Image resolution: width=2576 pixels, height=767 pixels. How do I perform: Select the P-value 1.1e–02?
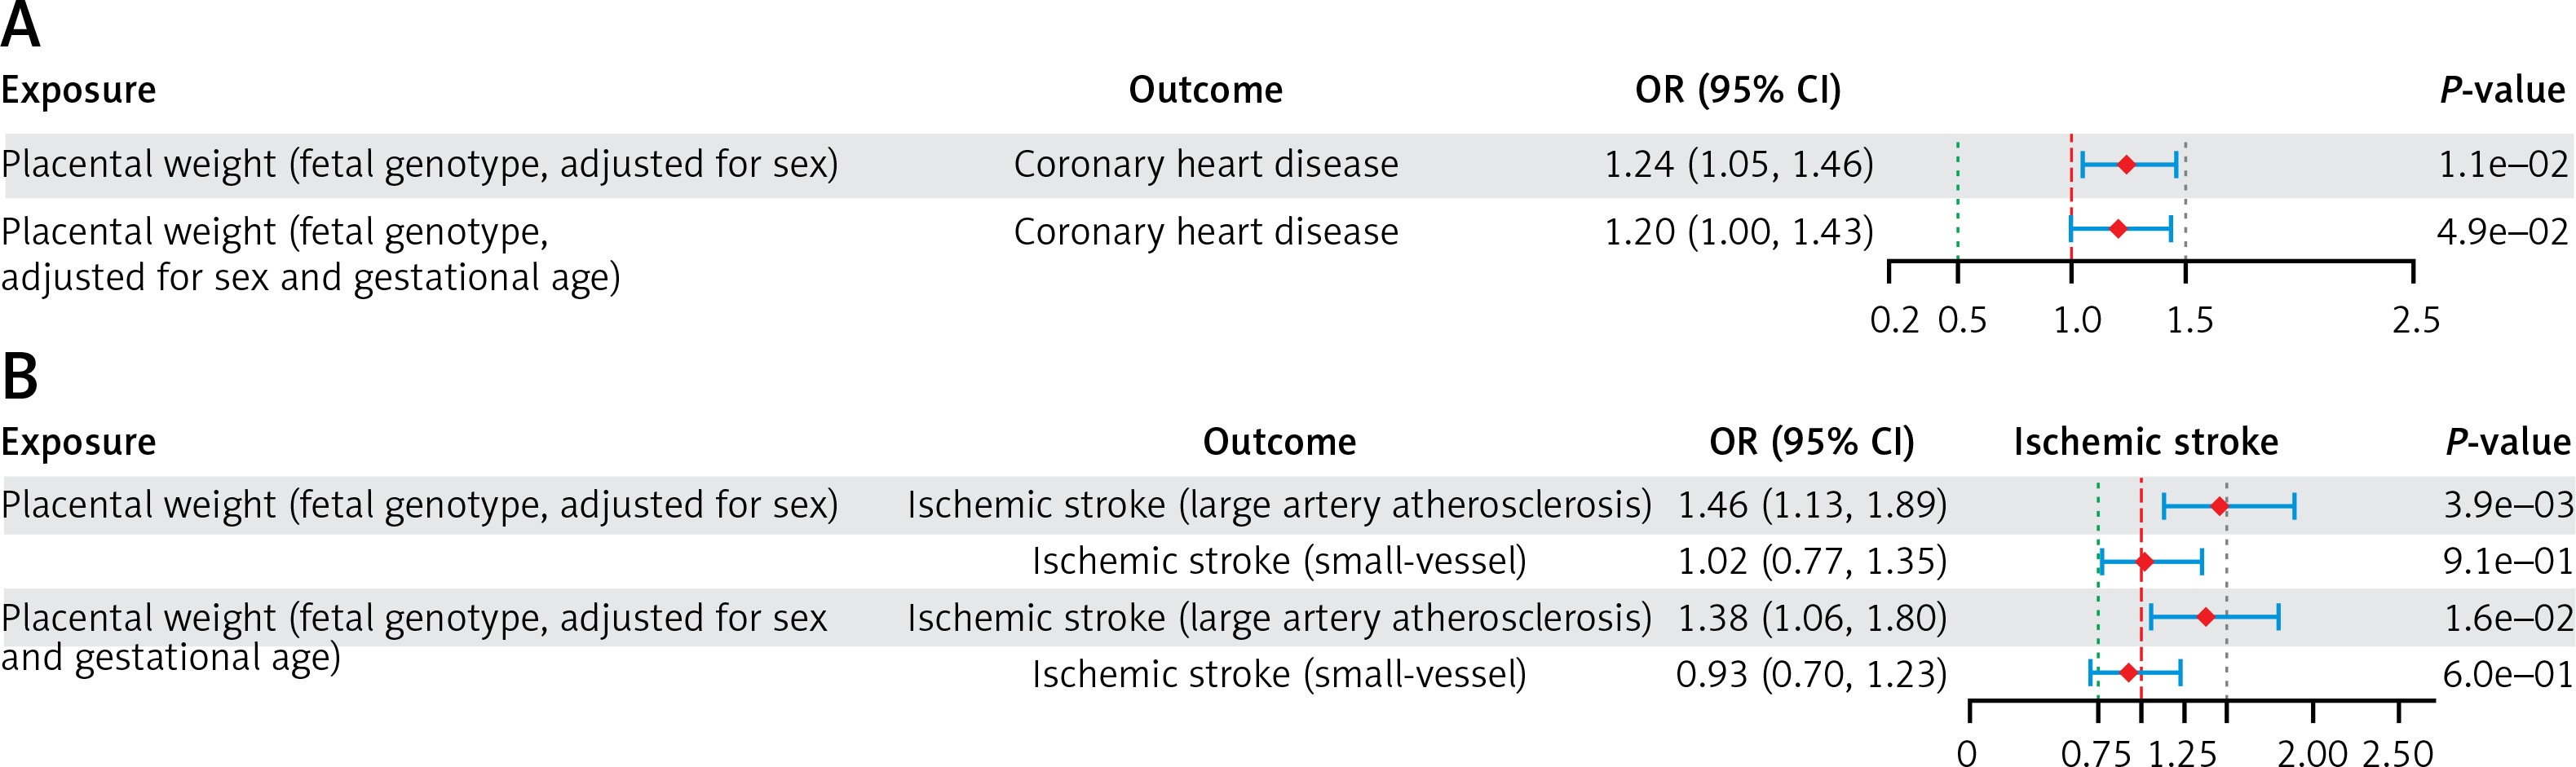[x=2503, y=164]
